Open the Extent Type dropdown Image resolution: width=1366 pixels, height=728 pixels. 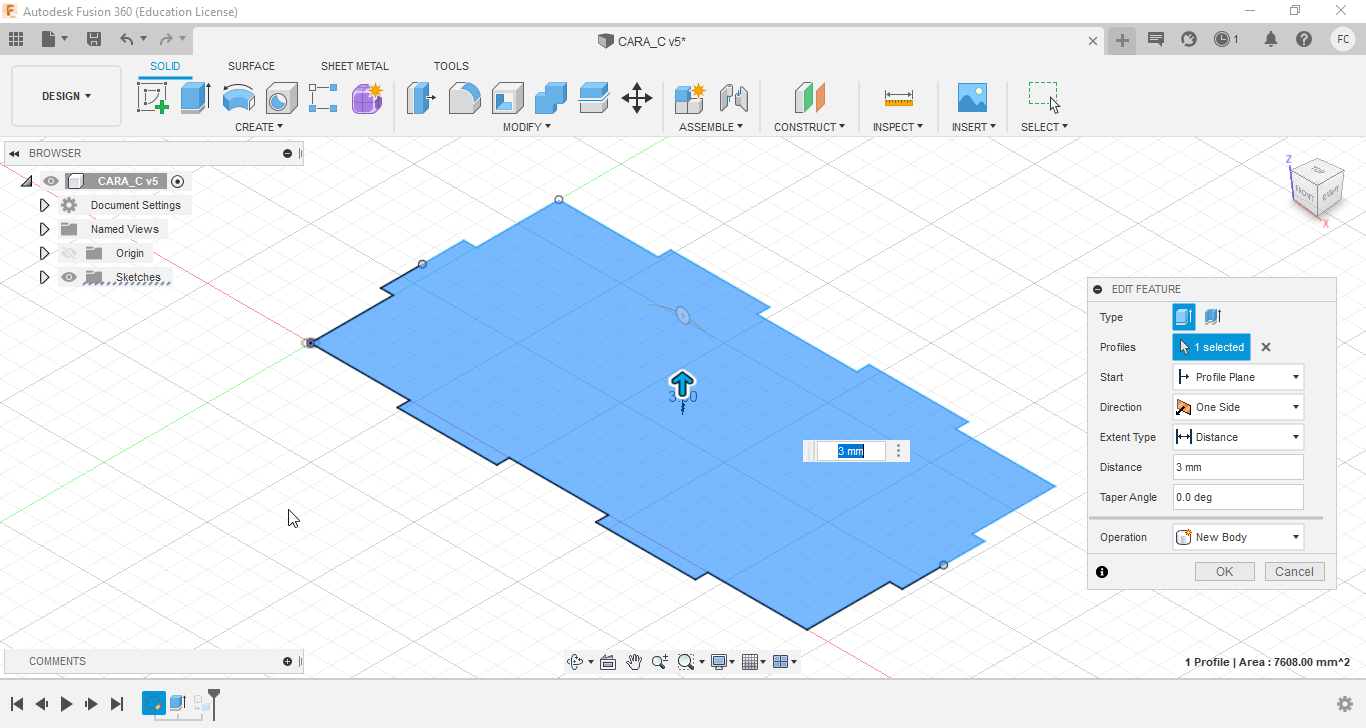click(x=1238, y=437)
